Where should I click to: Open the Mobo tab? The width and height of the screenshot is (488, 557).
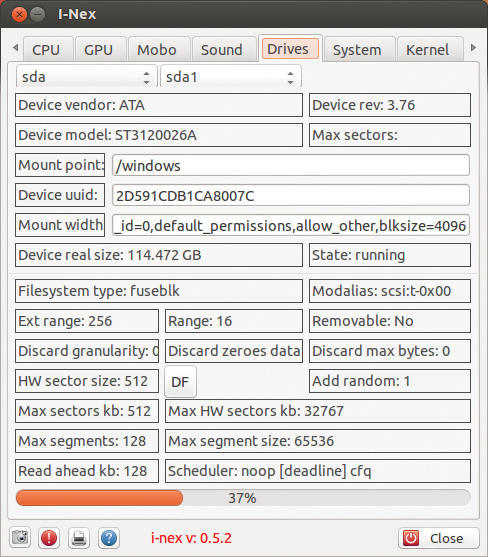tap(159, 49)
